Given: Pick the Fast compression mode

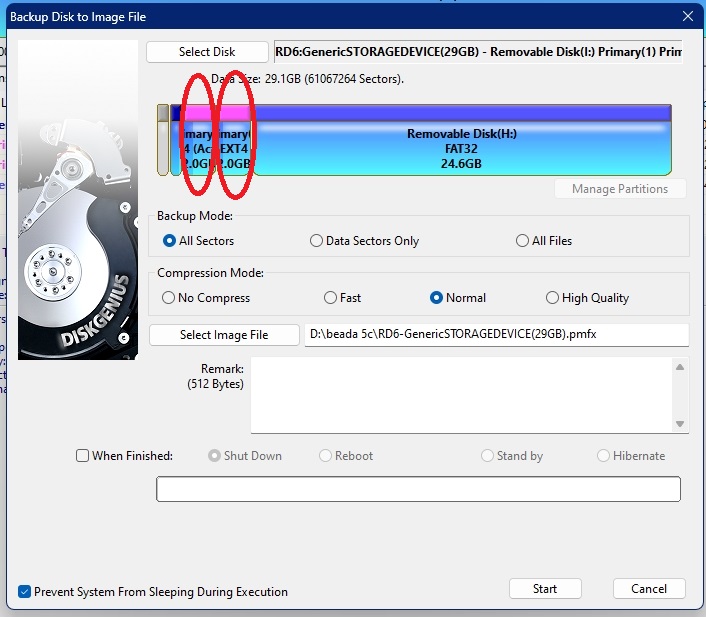Looking at the screenshot, I should pos(331,298).
